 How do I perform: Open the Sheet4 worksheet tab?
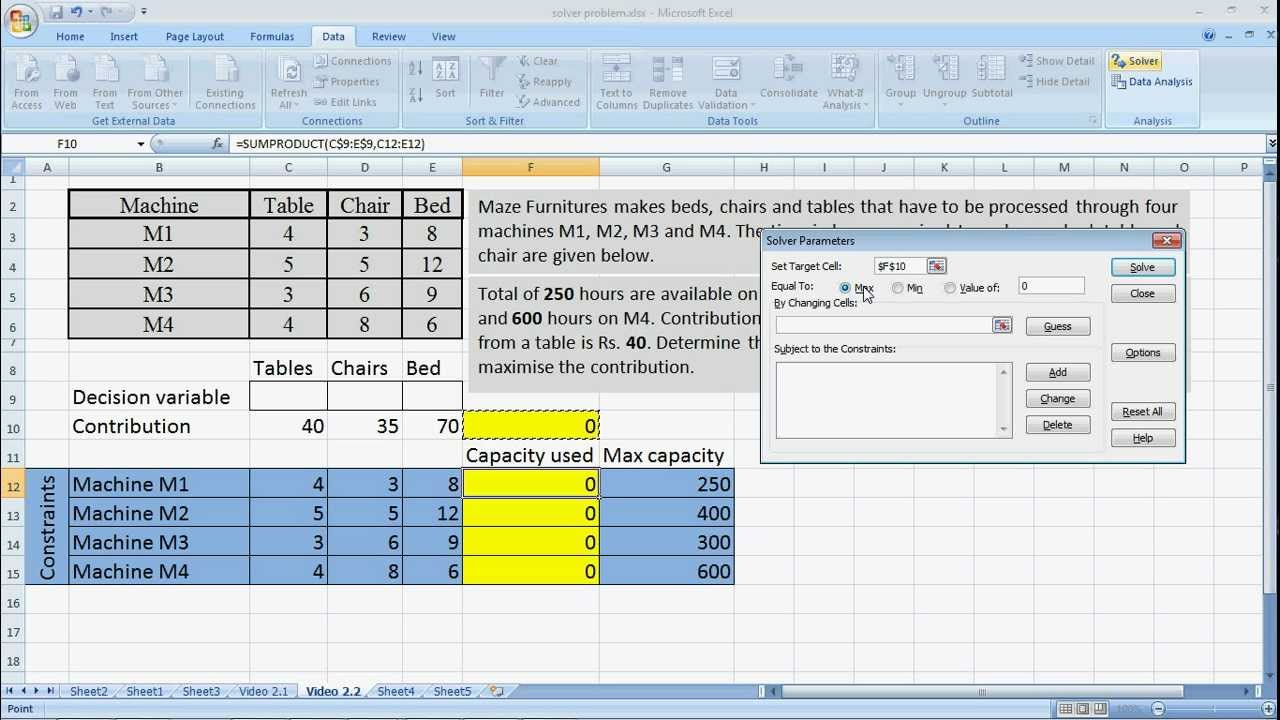[x=396, y=691]
